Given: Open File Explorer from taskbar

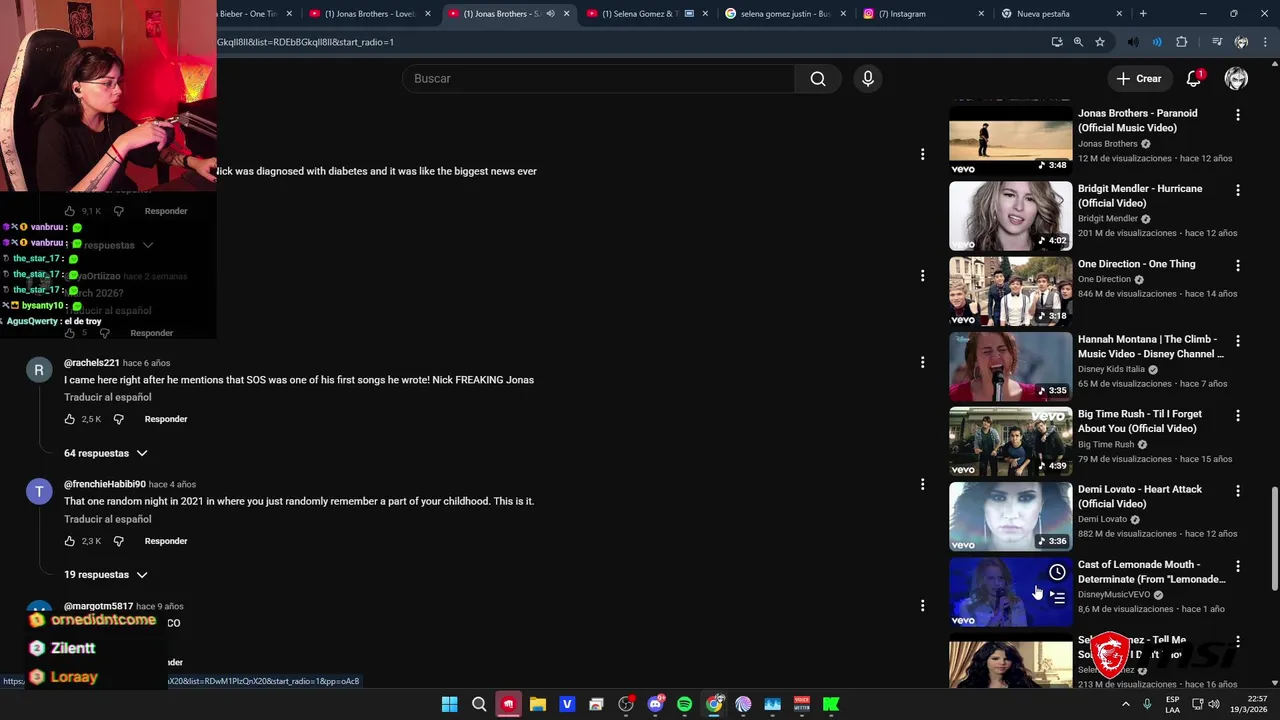Looking at the screenshot, I should tap(537, 704).
